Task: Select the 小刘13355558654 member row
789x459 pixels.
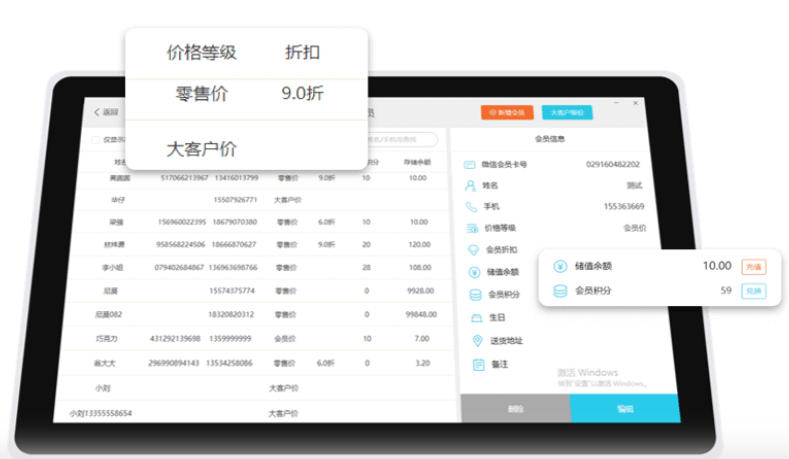Action: (254, 413)
